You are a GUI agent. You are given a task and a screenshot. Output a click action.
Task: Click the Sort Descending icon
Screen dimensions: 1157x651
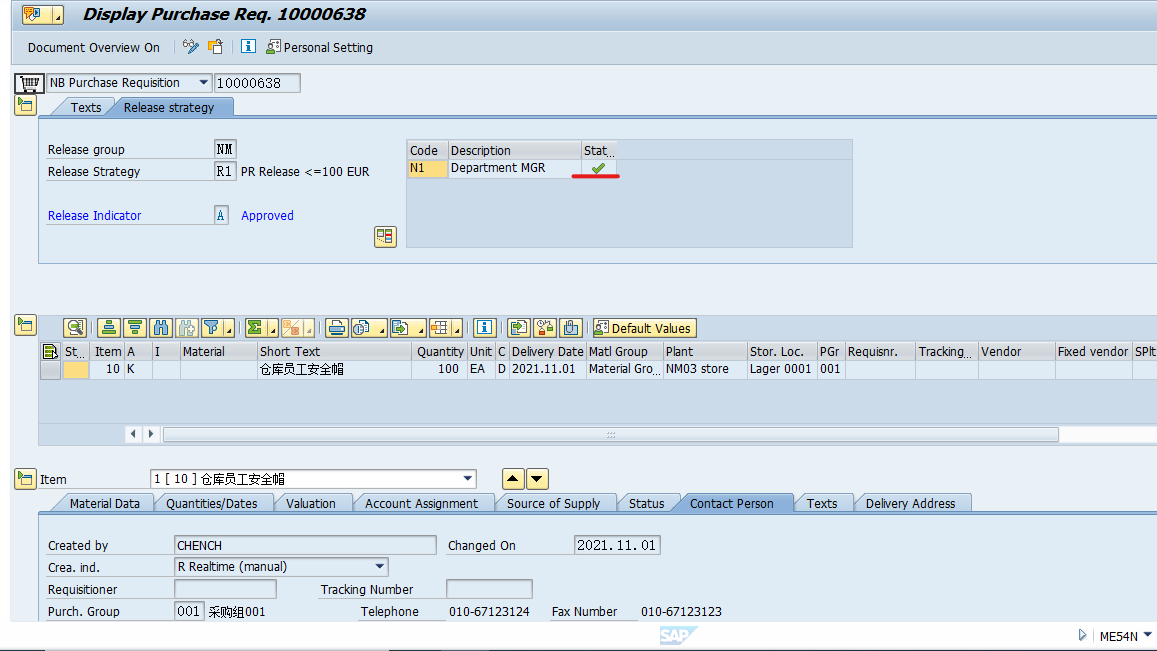134,328
